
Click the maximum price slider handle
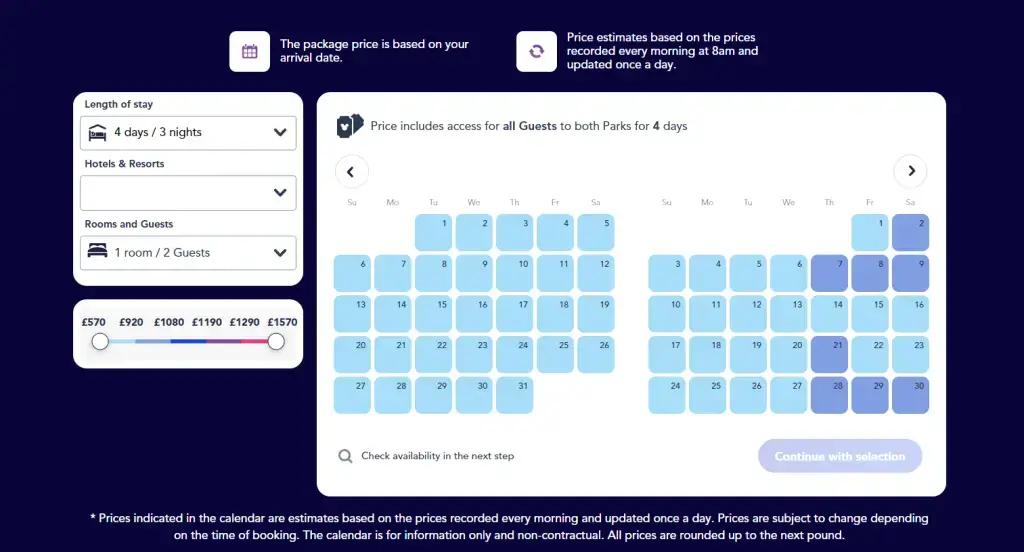tap(276, 341)
